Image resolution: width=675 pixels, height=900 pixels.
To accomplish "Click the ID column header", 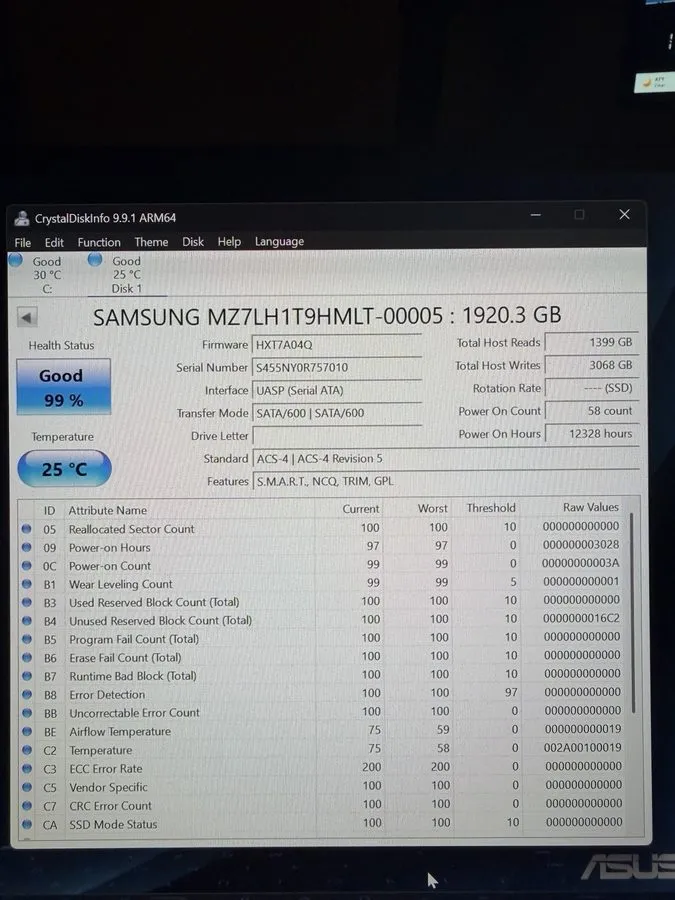I will pyautogui.click(x=49, y=510).
